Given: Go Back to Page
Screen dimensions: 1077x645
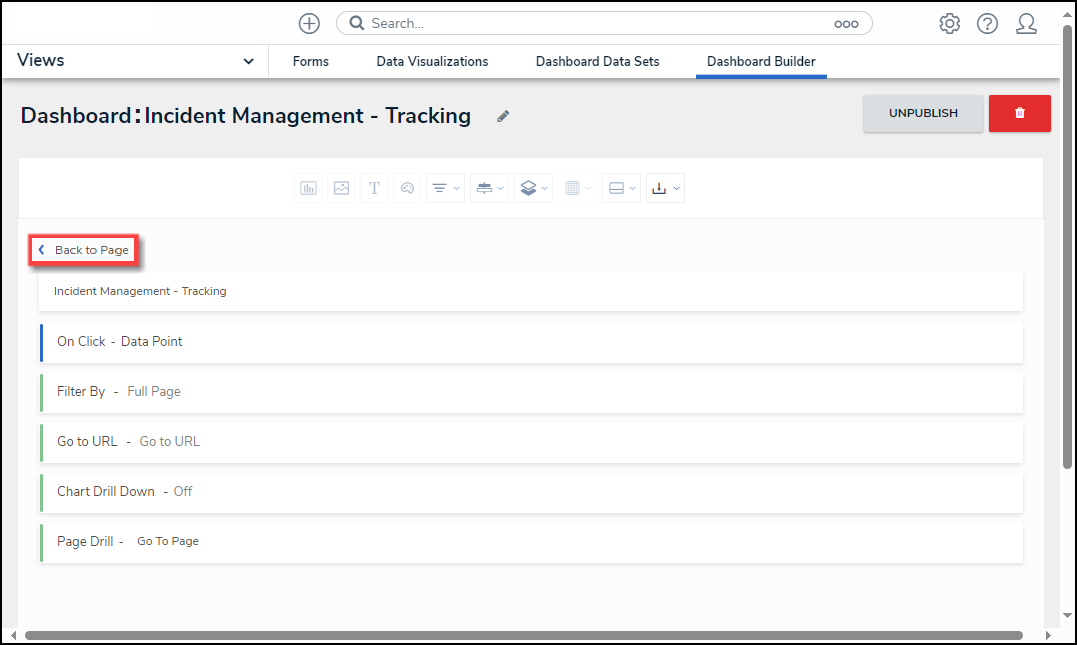Looking at the screenshot, I should tap(84, 250).
